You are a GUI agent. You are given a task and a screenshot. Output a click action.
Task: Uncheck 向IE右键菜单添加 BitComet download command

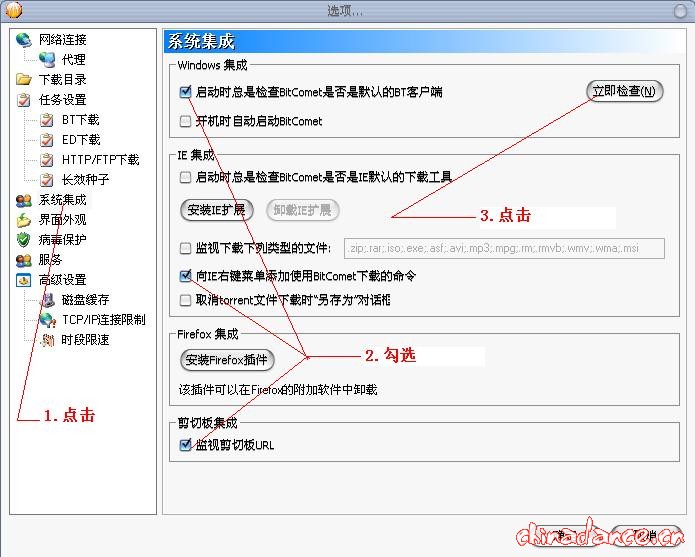[x=185, y=275]
